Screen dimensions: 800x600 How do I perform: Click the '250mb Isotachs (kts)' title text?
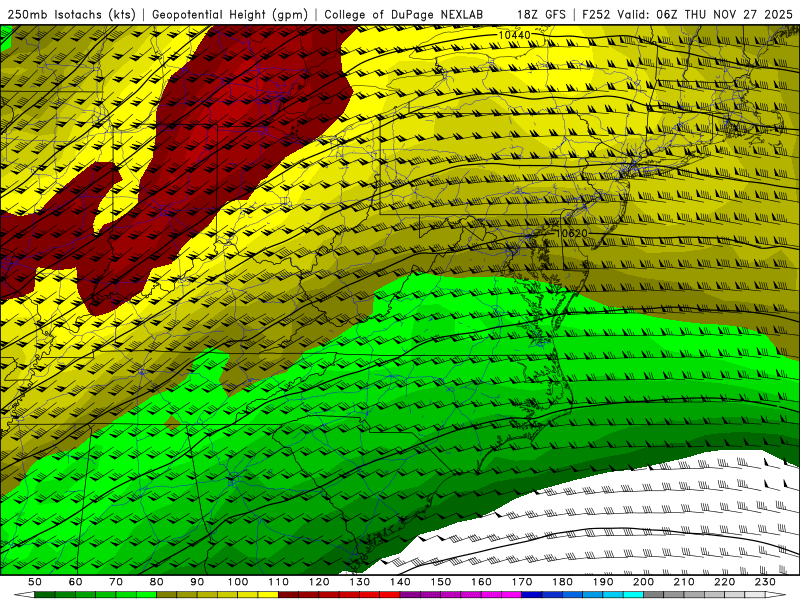tap(71, 15)
